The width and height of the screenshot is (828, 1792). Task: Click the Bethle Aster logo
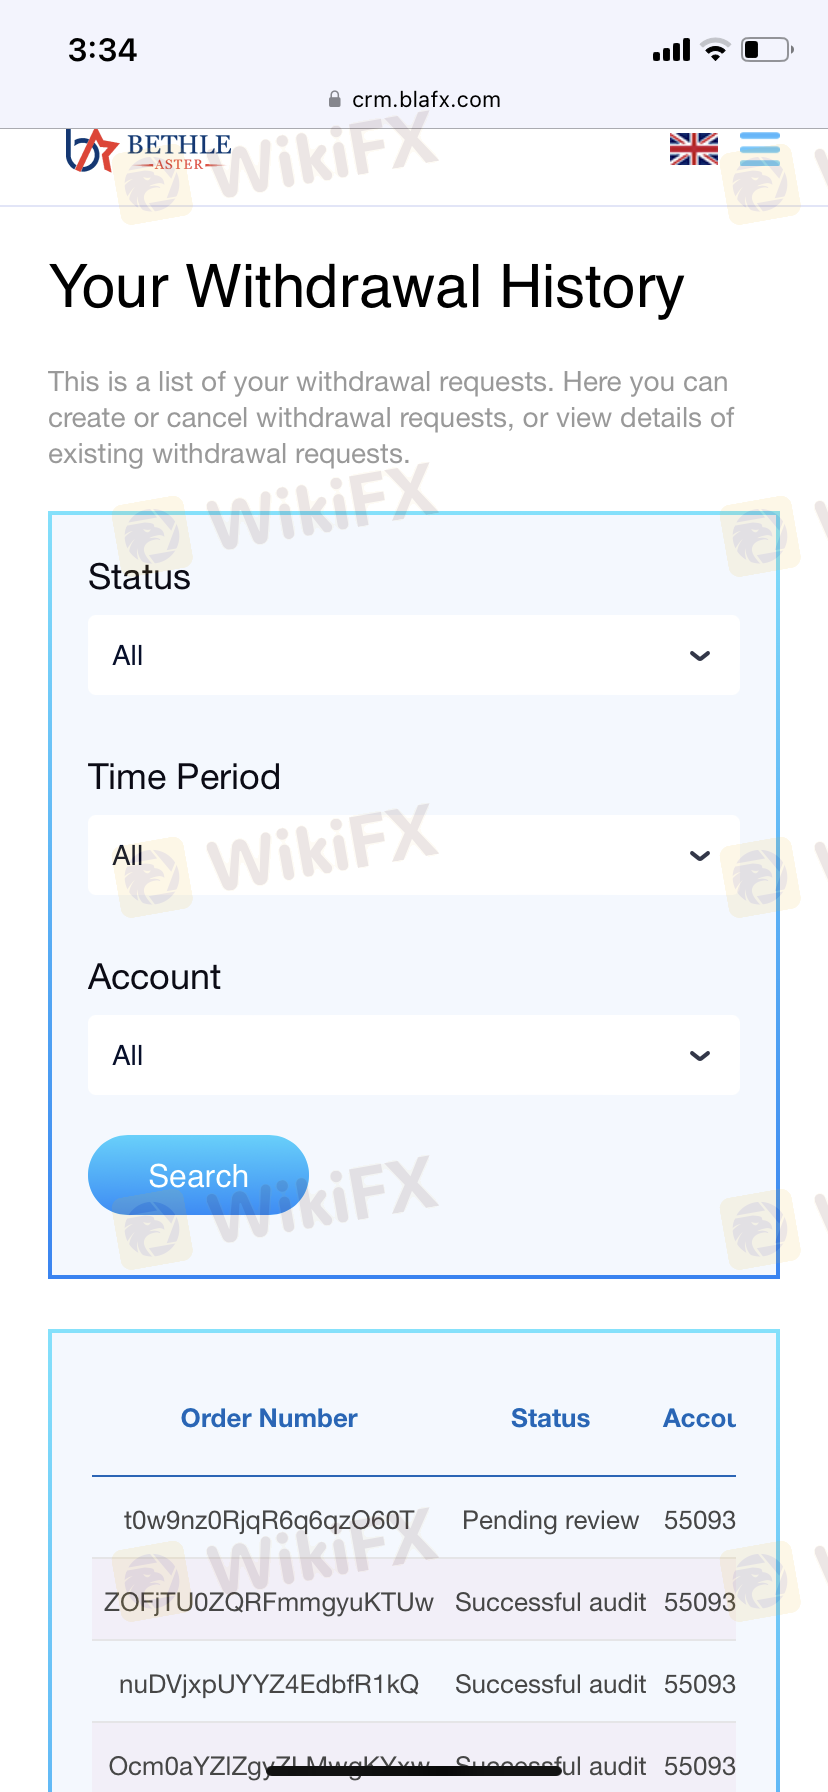coord(148,151)
